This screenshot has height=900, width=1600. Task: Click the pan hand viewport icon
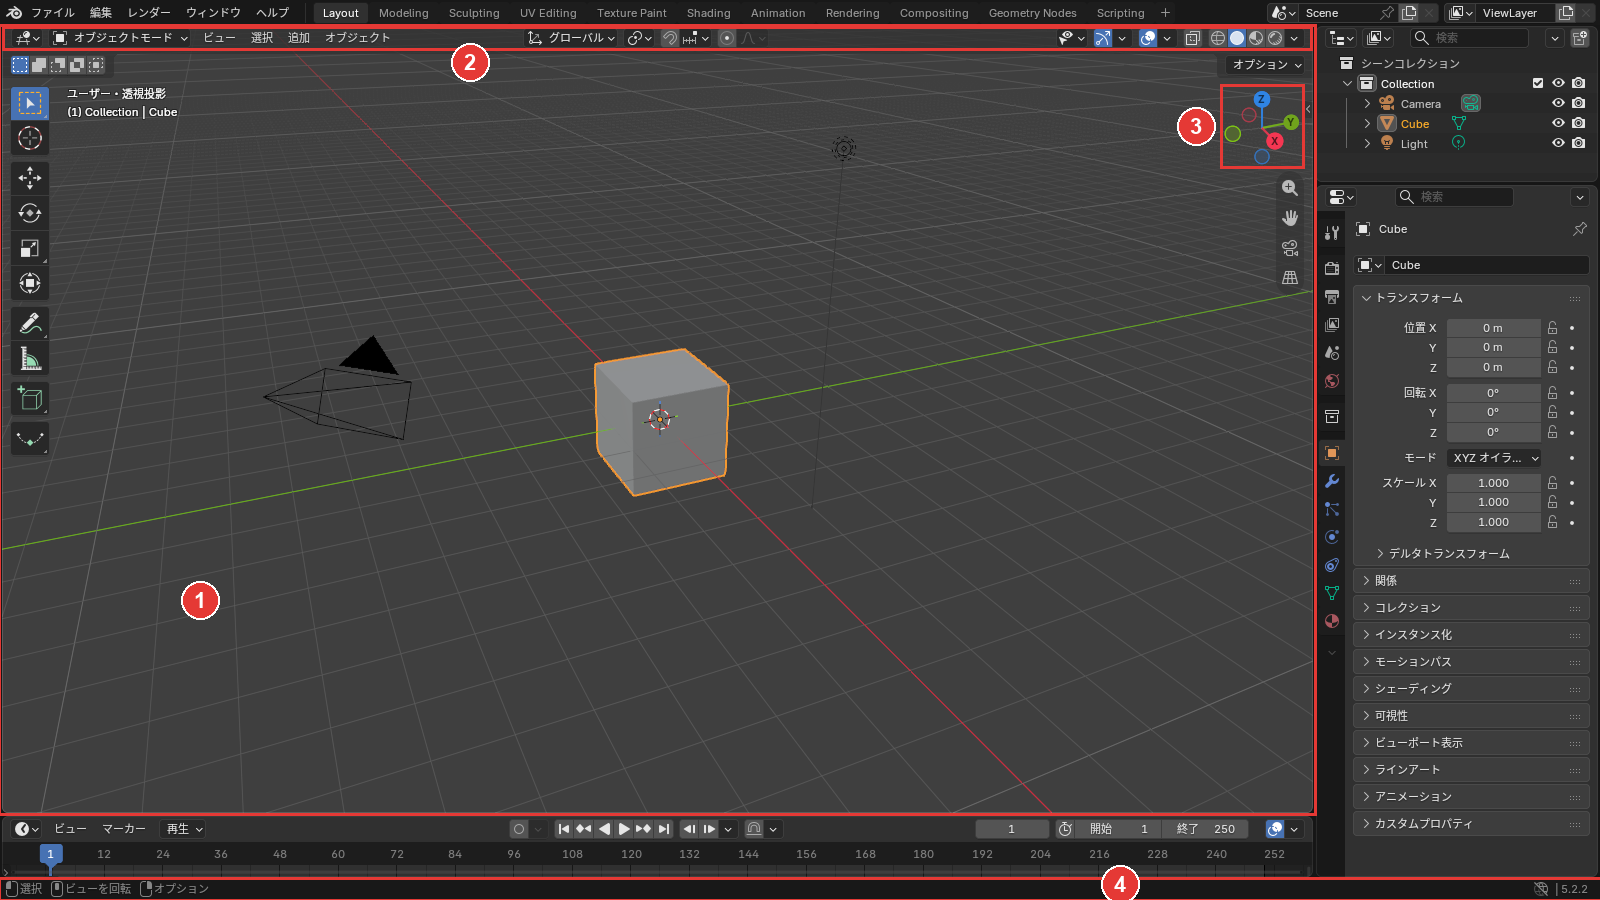[1290, 218]
